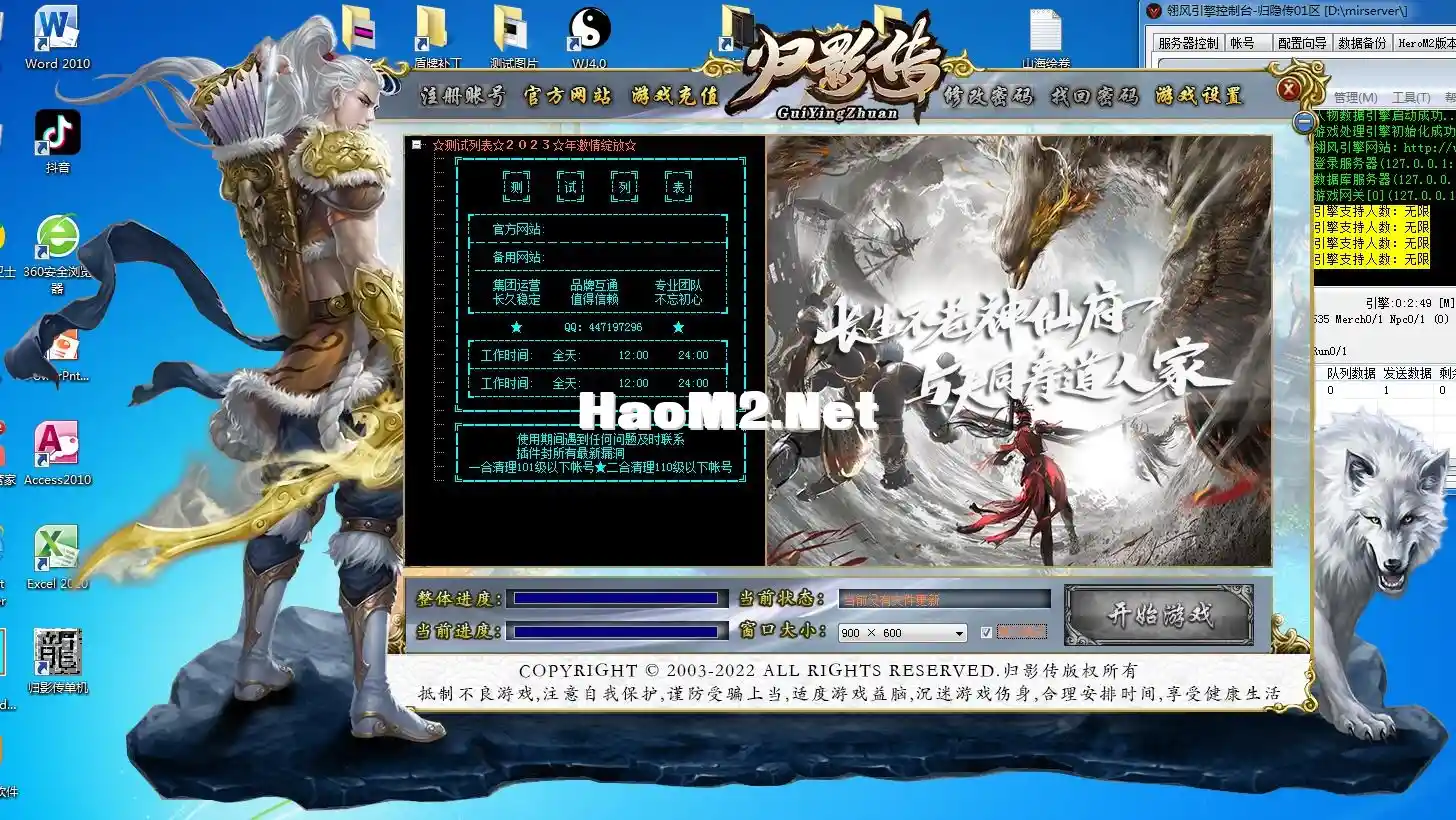
Task: Click 发送数据 column header in console
Action: coord(1407,373)
